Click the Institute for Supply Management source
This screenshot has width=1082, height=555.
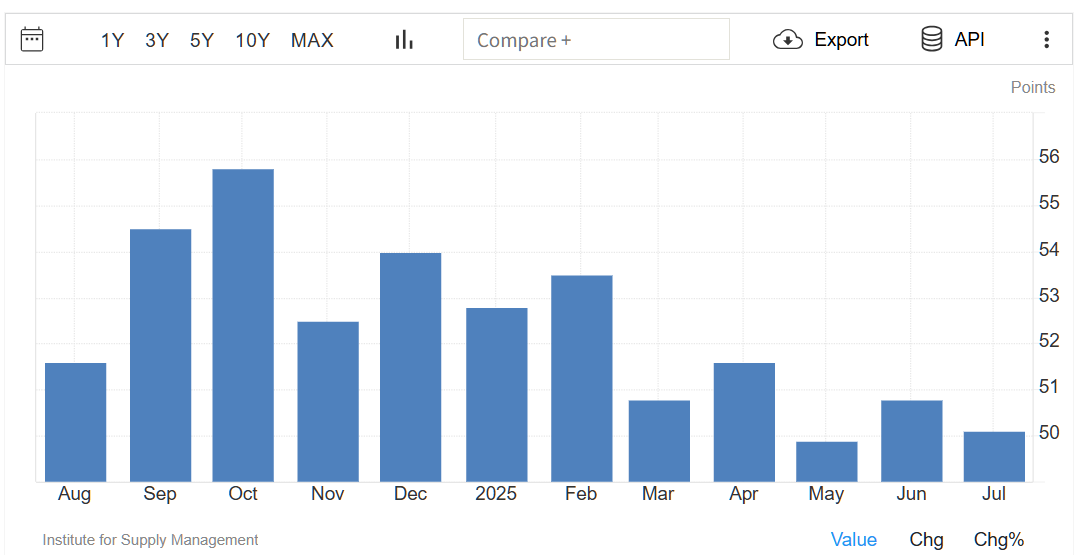pos(150,540)
